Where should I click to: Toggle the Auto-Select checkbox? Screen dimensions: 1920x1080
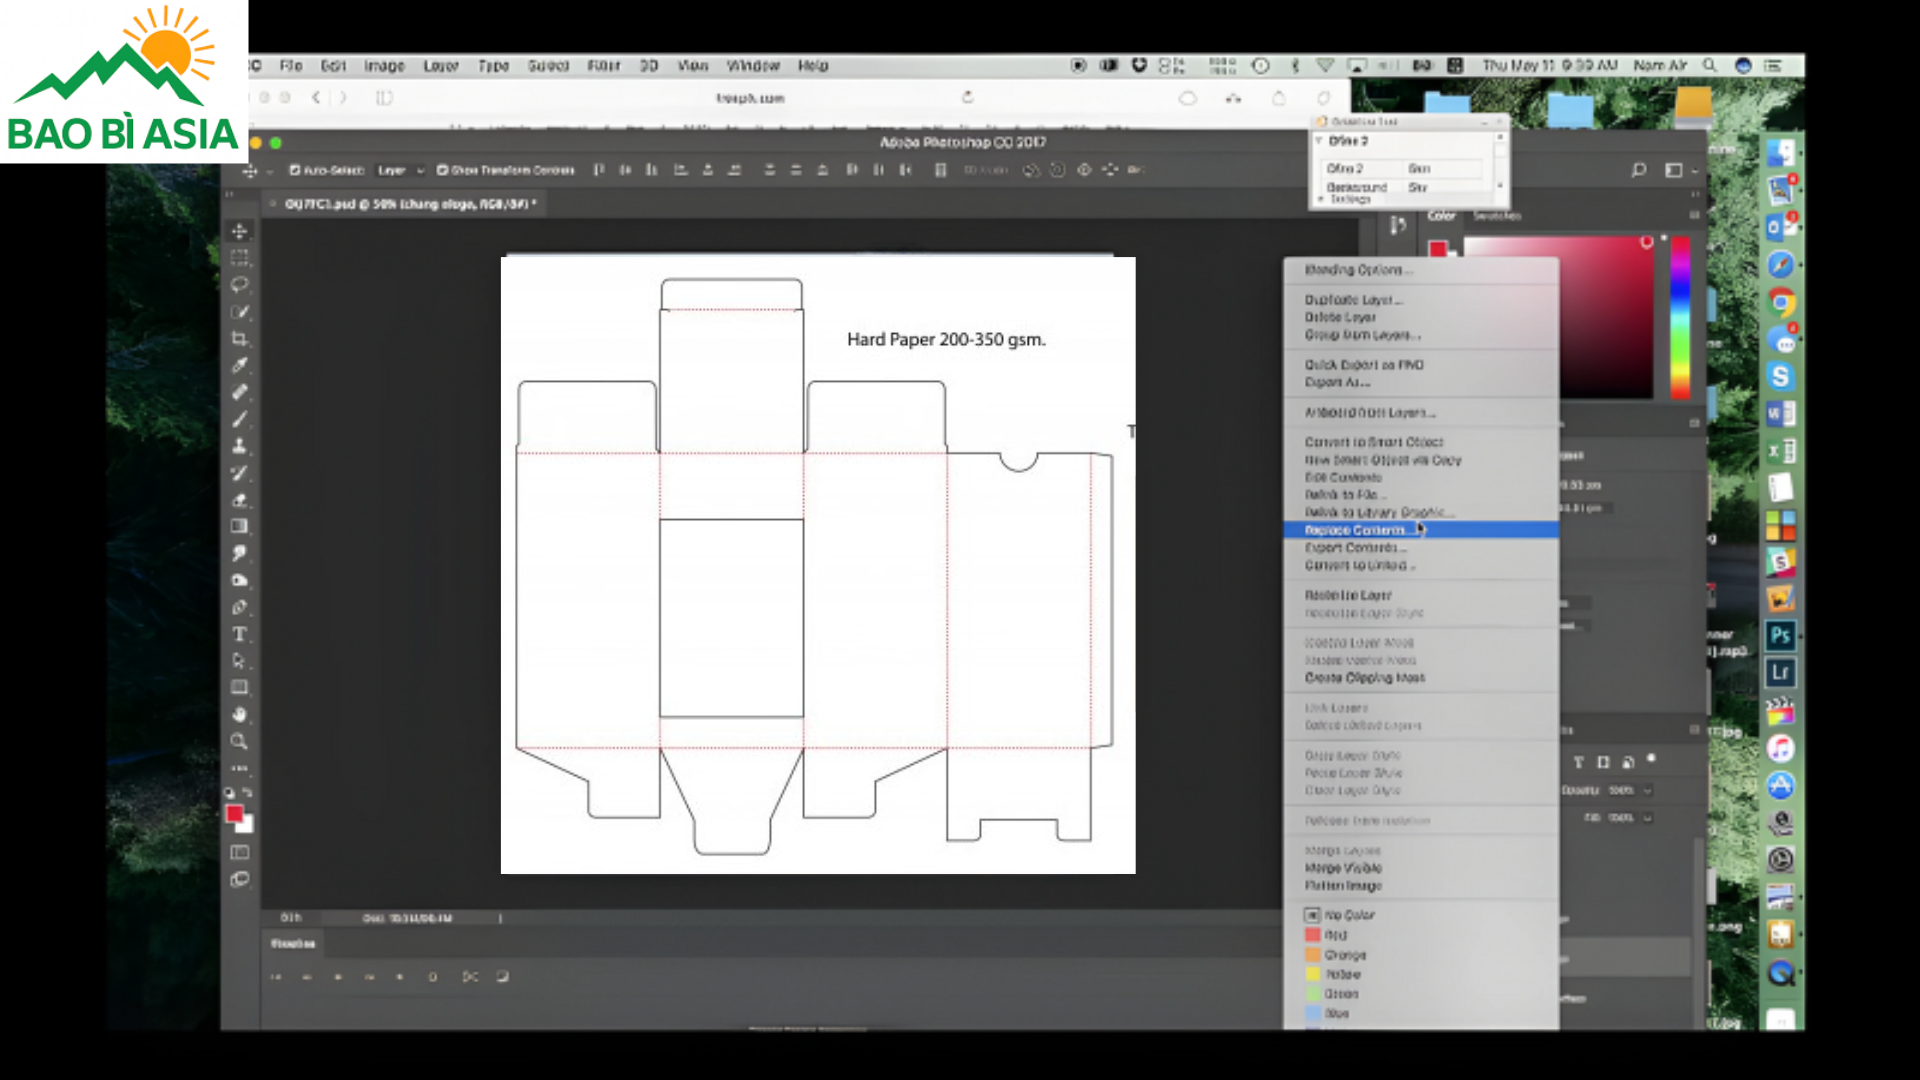point(295,170)
